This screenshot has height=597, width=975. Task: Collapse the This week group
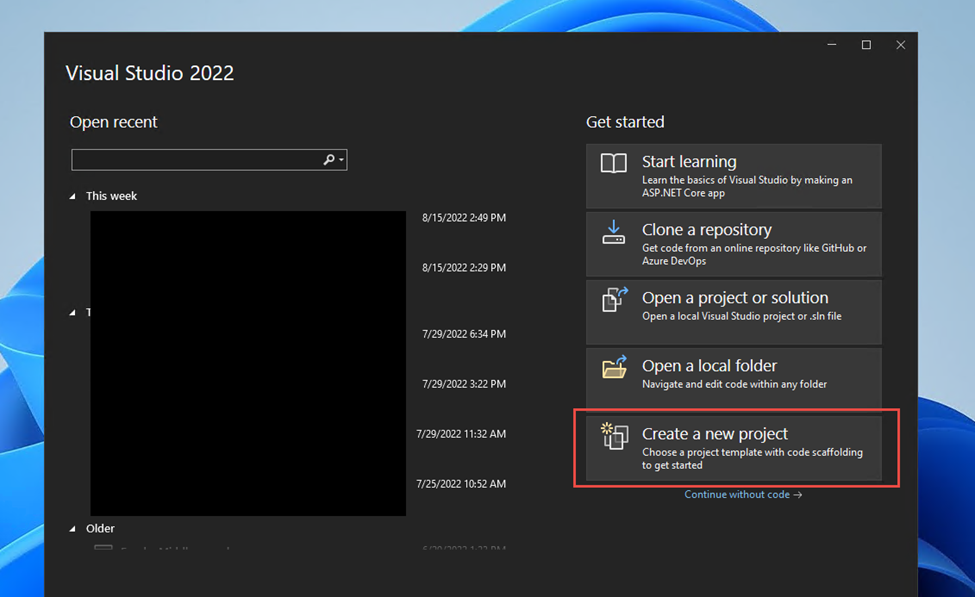[x=72, y=197]
